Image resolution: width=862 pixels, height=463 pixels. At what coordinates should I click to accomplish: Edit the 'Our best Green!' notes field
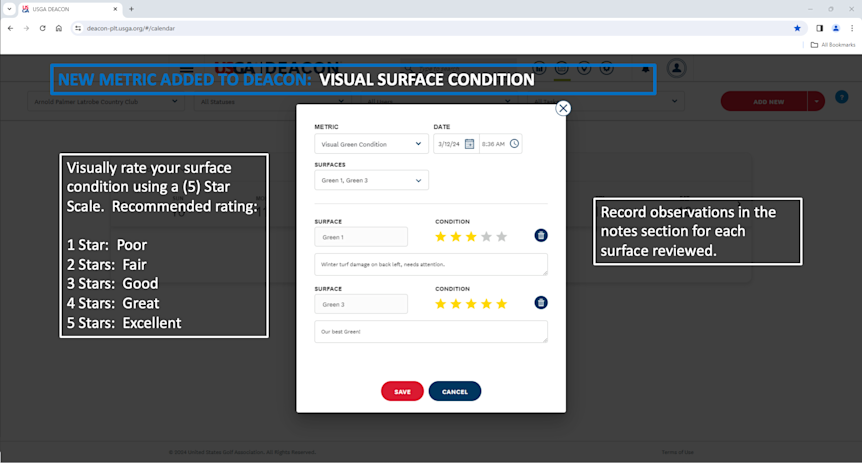coord(431,332)
